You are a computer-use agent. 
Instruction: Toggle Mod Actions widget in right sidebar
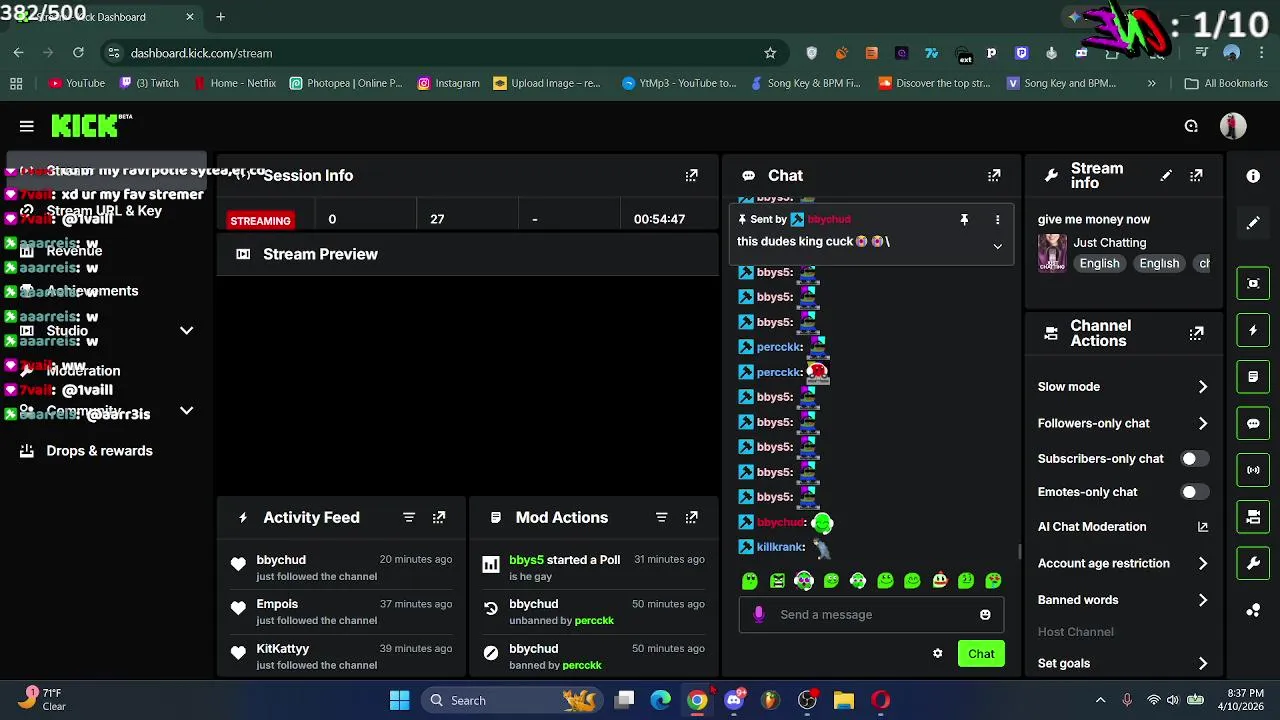click(x=1253, y=376)
